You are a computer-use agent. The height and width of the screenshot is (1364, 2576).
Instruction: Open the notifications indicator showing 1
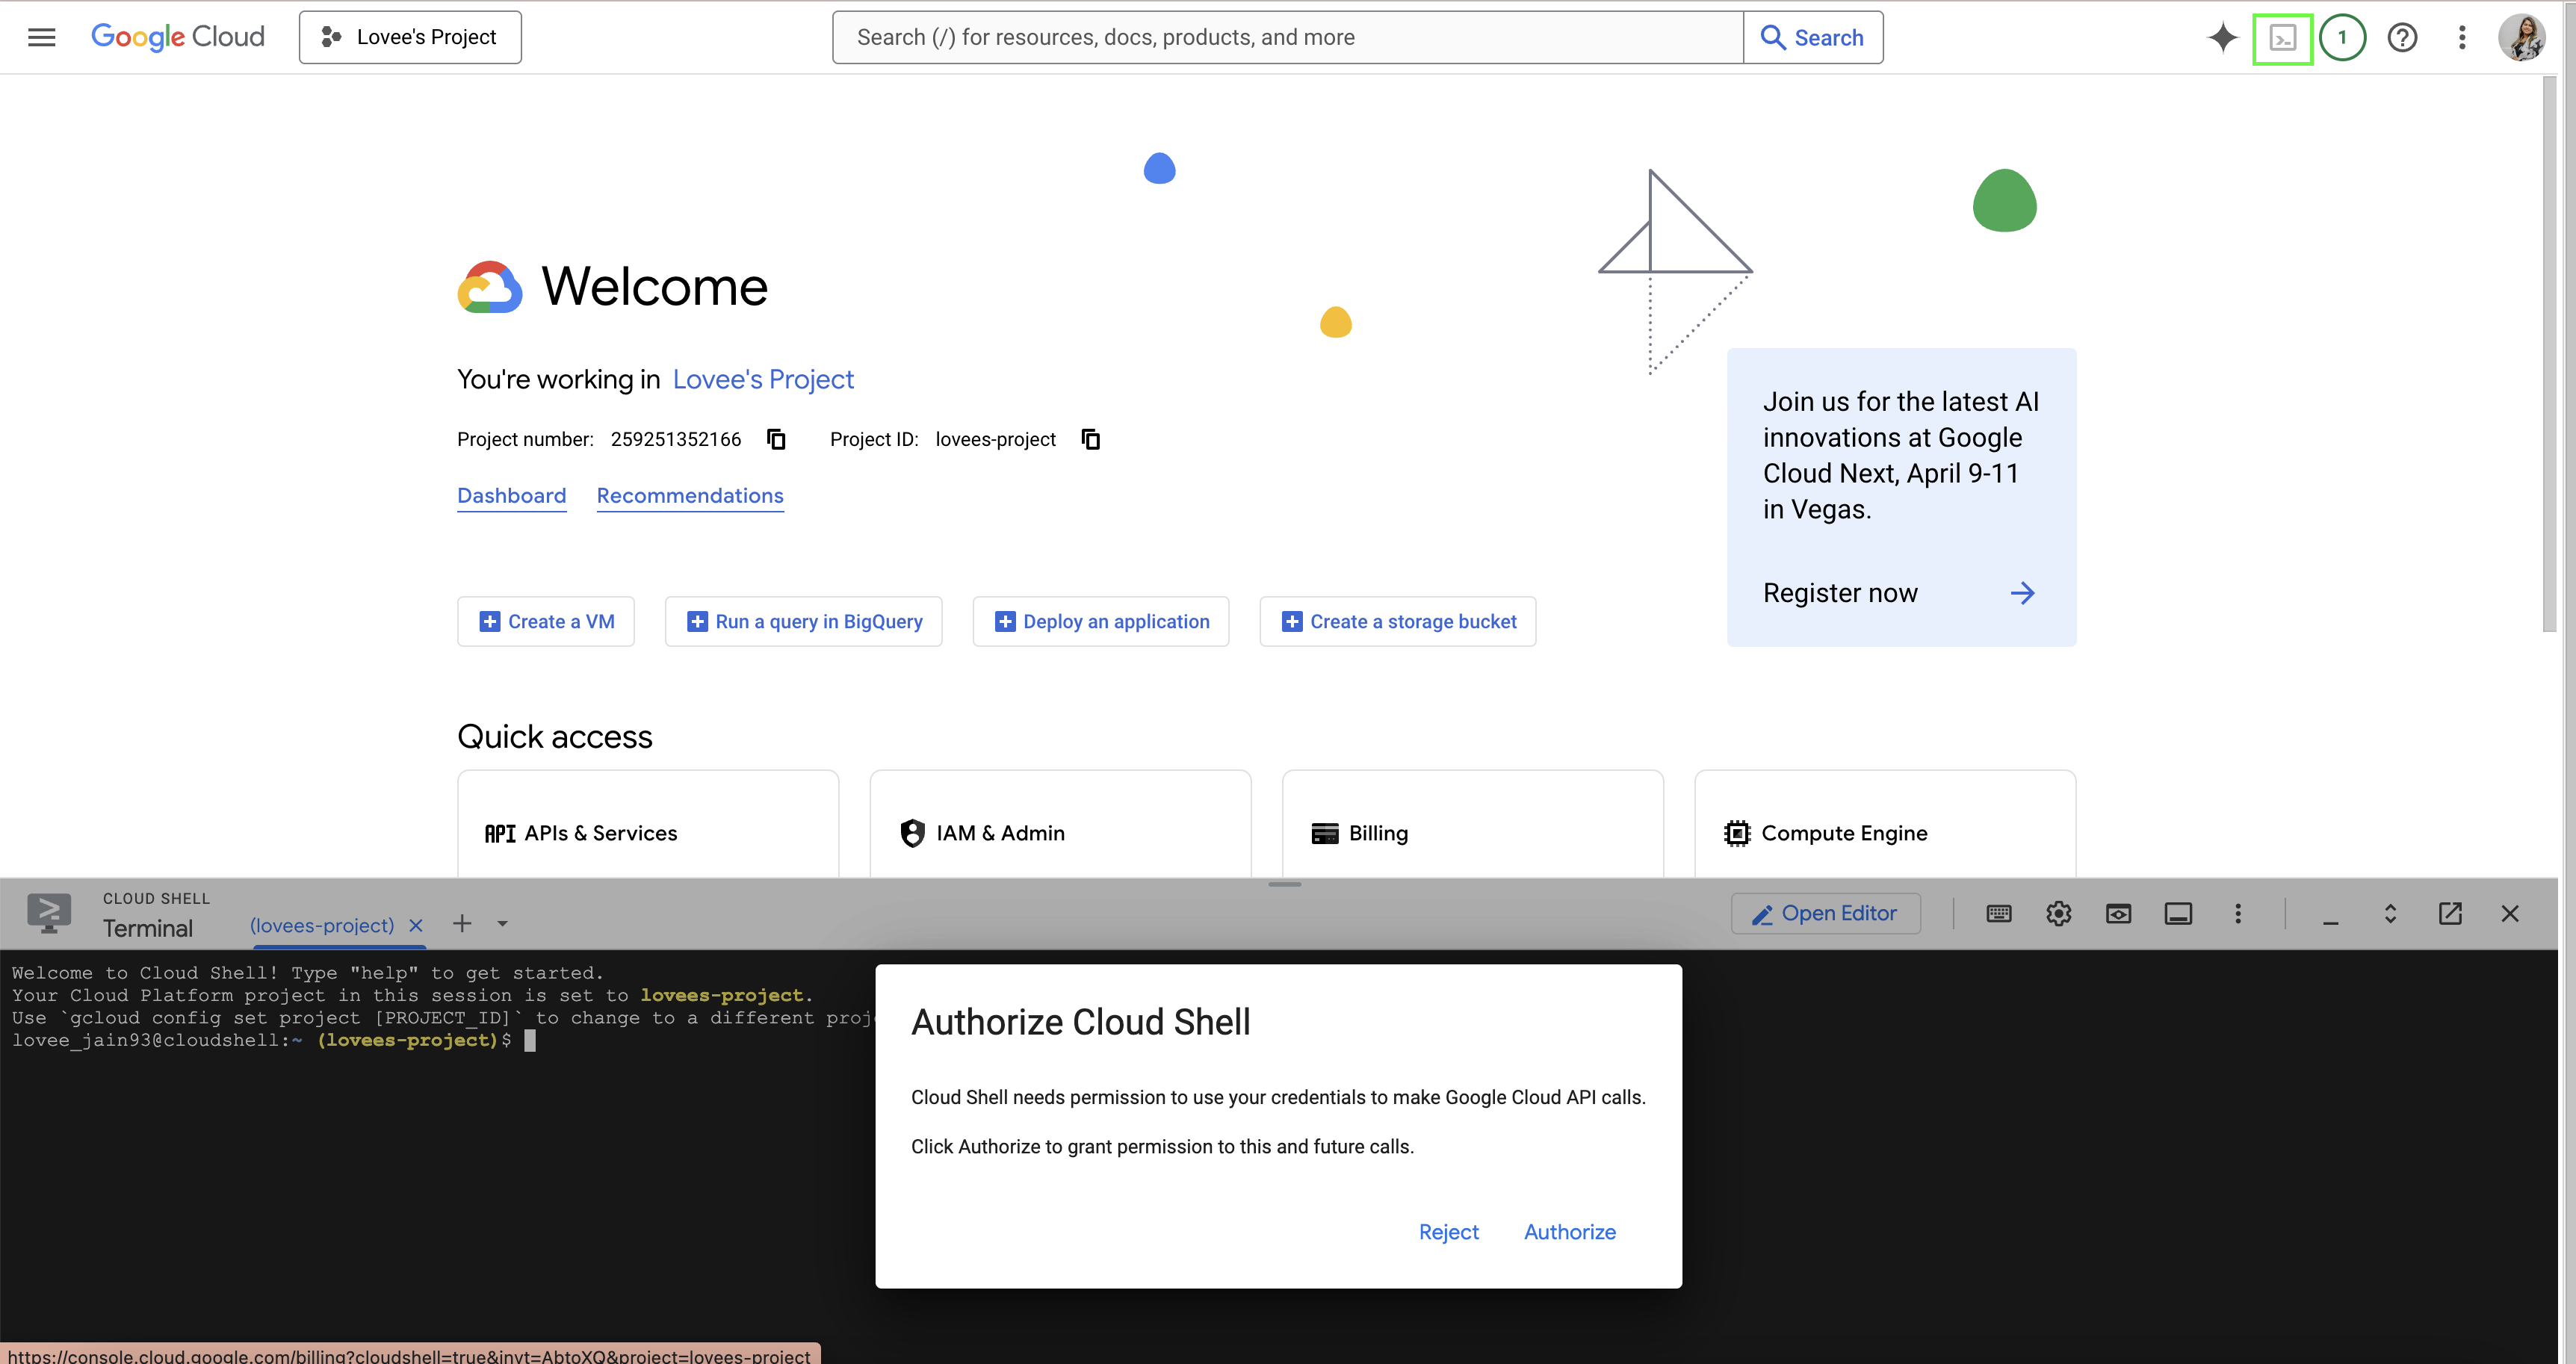pos(2342,37)
